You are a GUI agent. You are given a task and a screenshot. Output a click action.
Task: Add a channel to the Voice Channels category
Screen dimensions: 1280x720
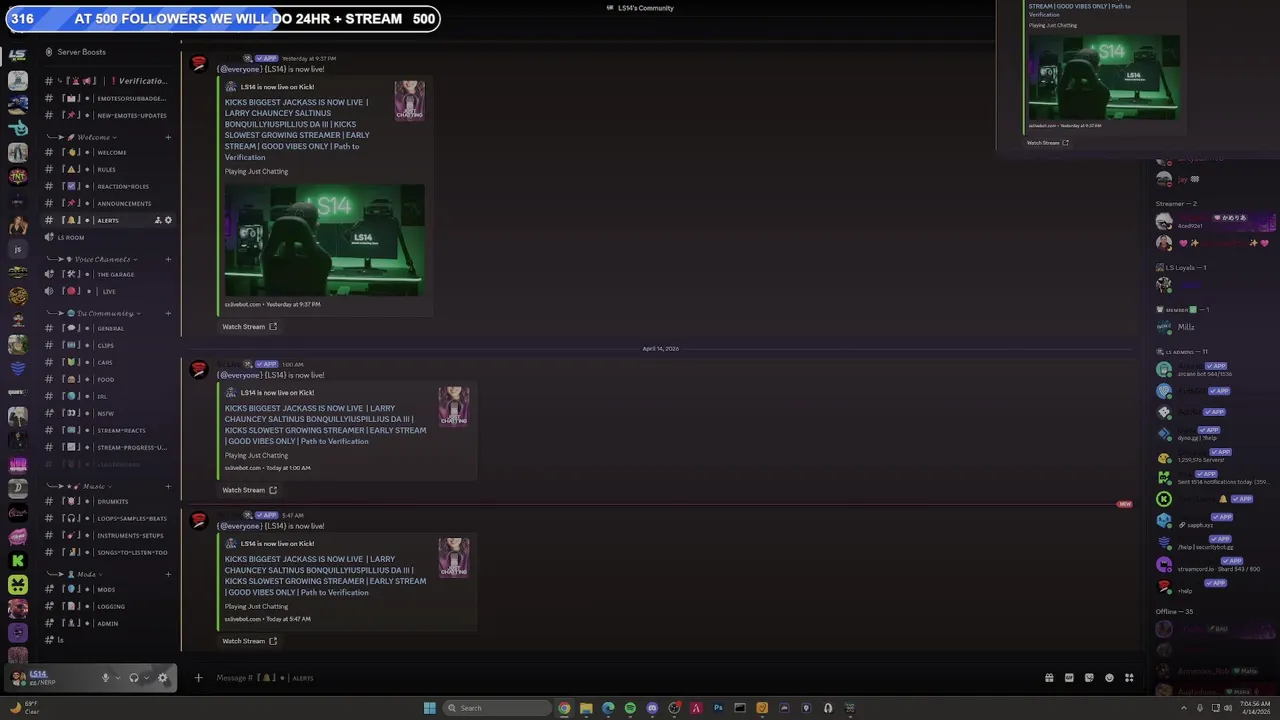168,259
